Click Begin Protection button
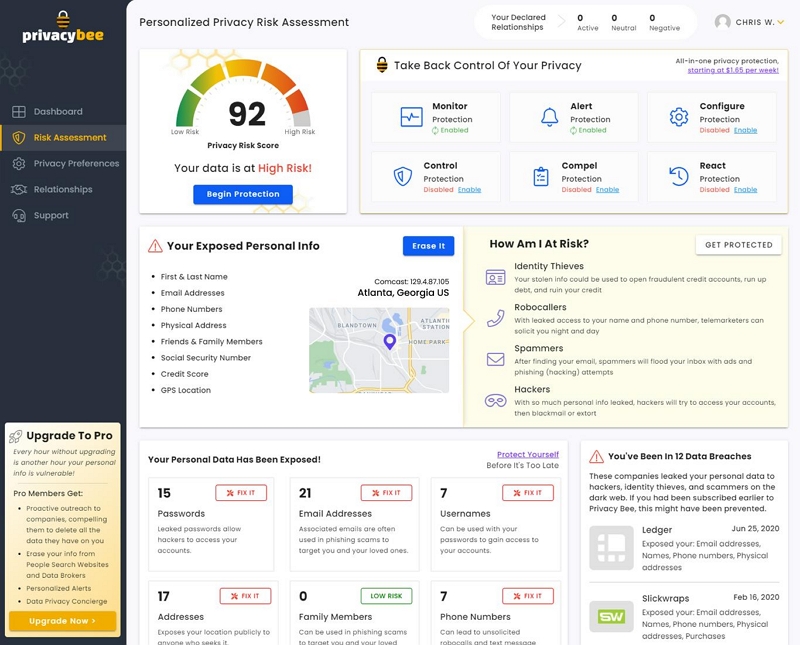Screen dimensions: 800x645 pyautogui.click(x=243, y=194)
